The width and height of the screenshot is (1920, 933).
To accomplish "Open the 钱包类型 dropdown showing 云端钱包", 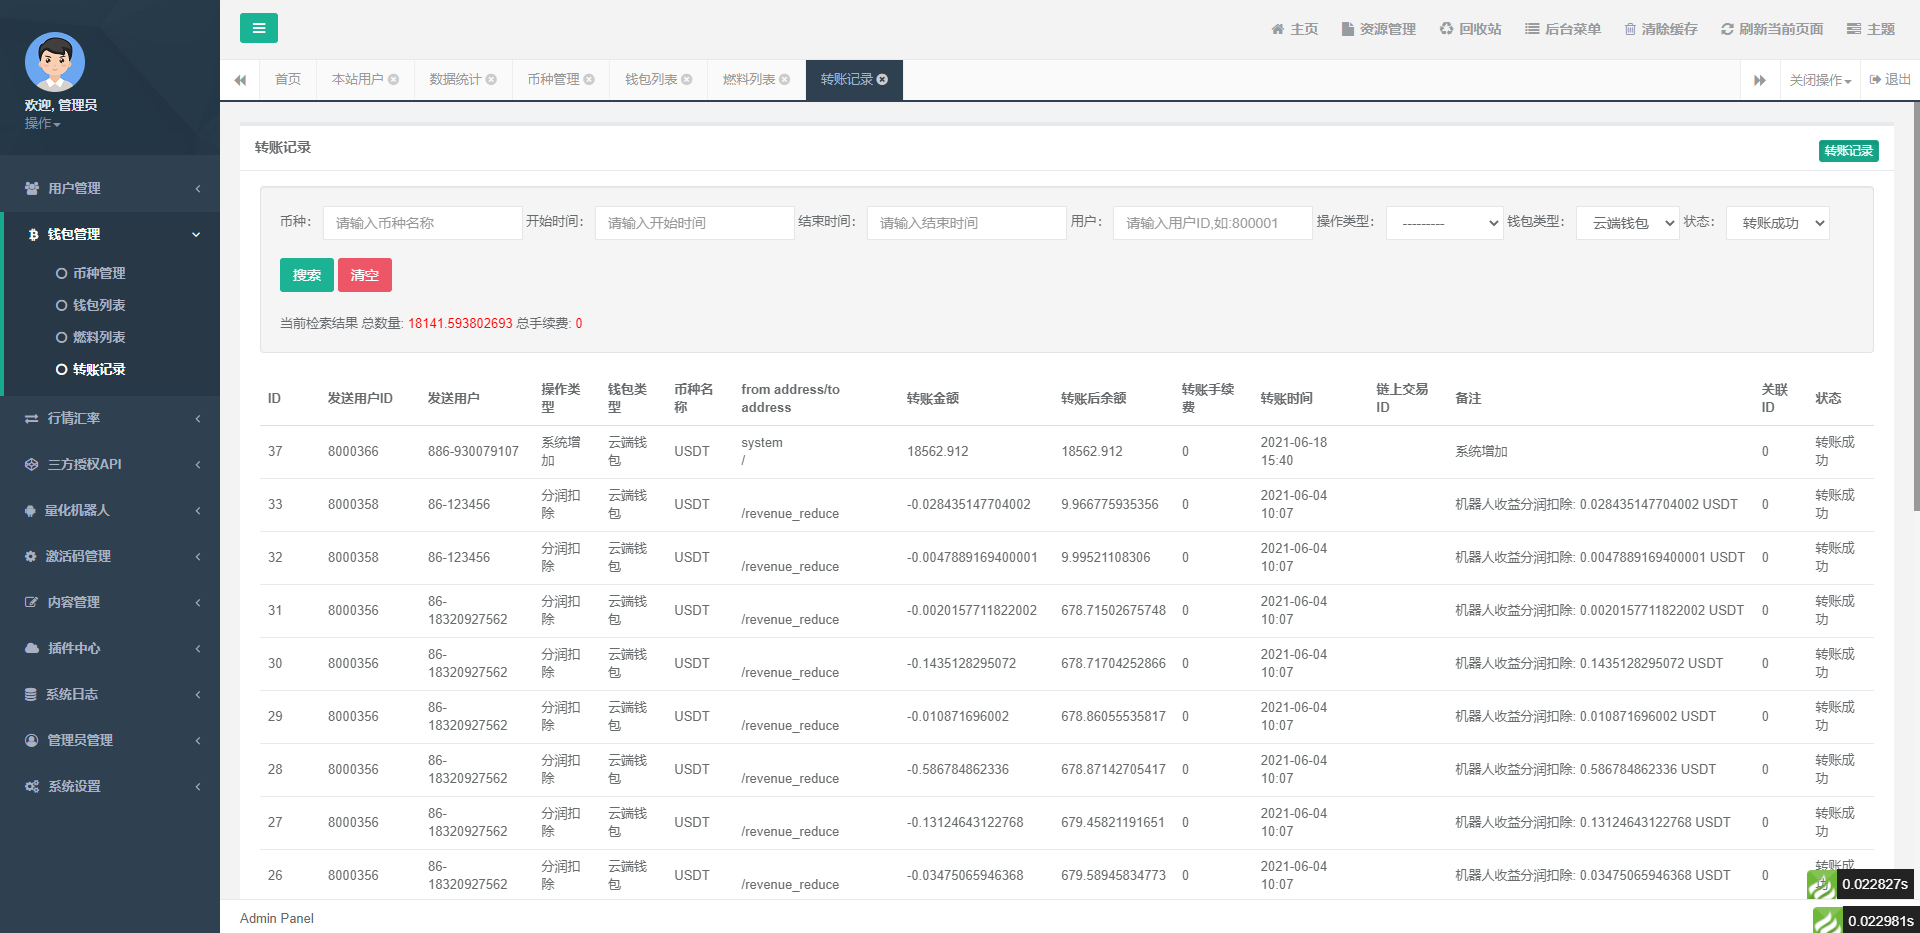I will (1626, 223).
